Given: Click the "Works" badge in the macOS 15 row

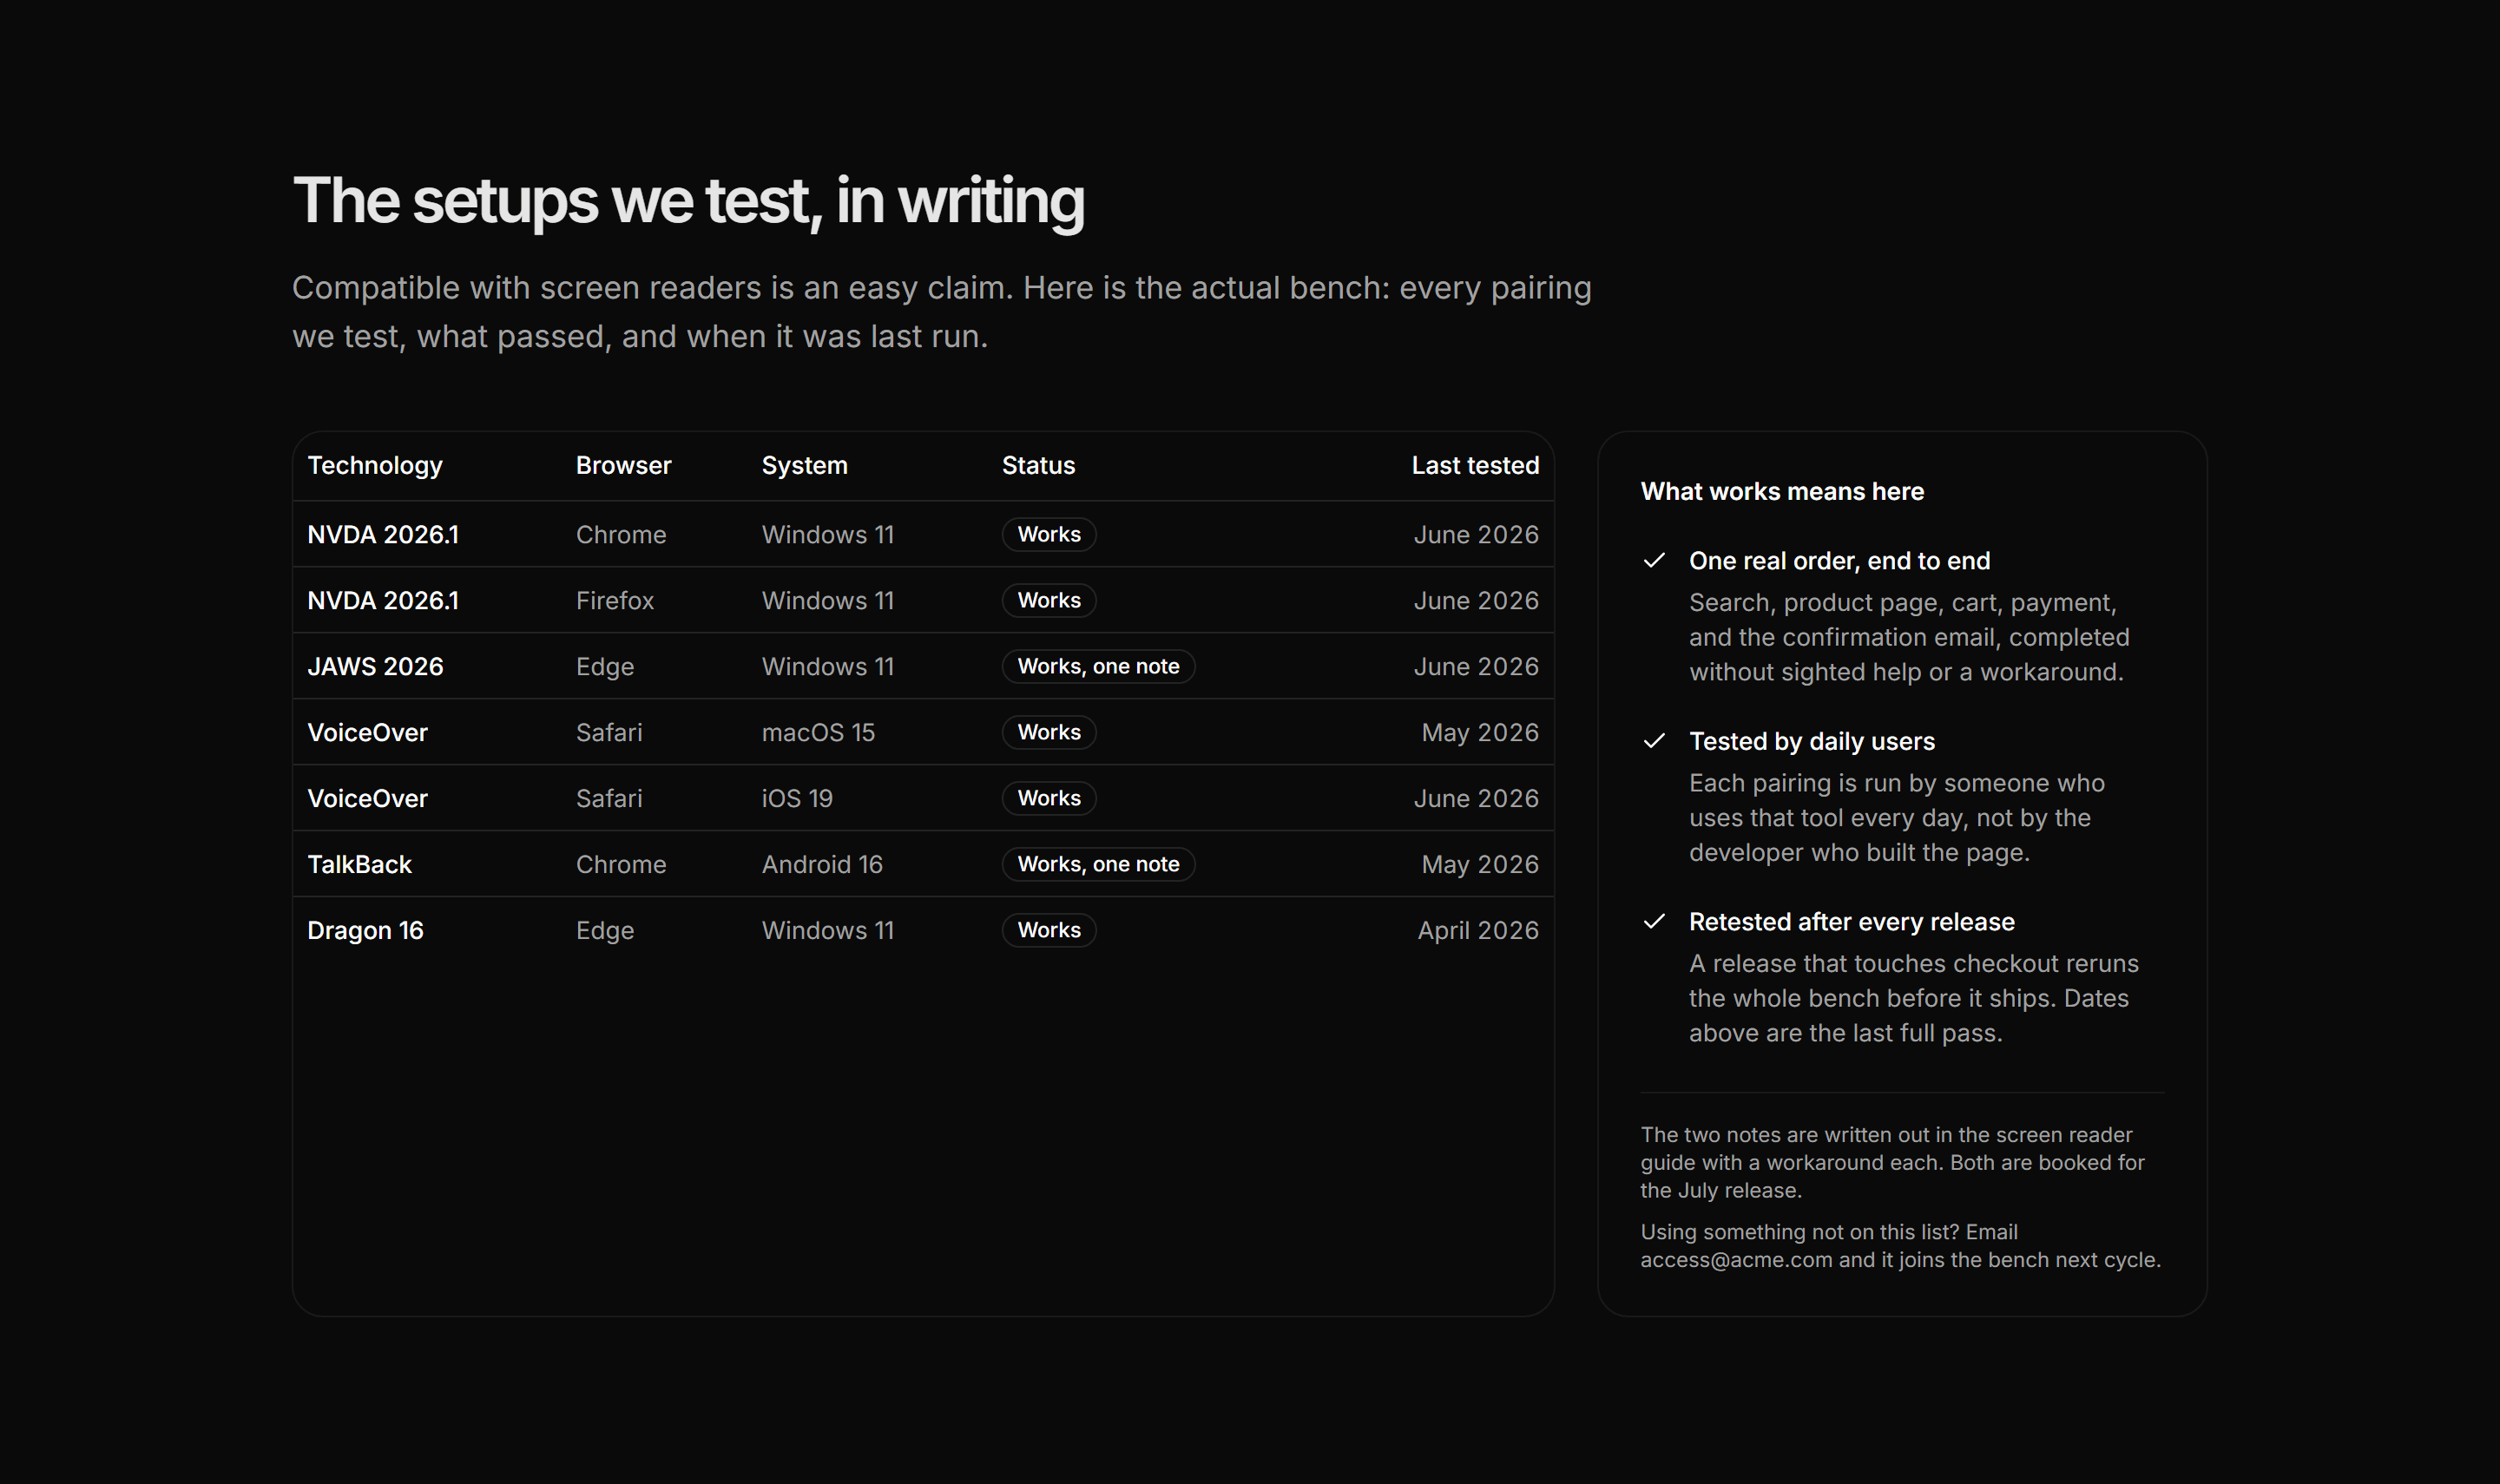Looking at the screenshot, I should (x=1049, y=733).
